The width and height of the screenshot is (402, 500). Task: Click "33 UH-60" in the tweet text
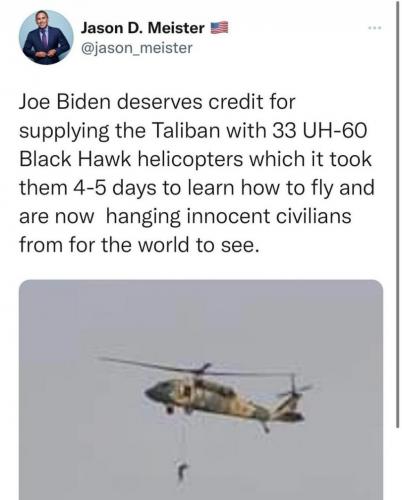320,130
